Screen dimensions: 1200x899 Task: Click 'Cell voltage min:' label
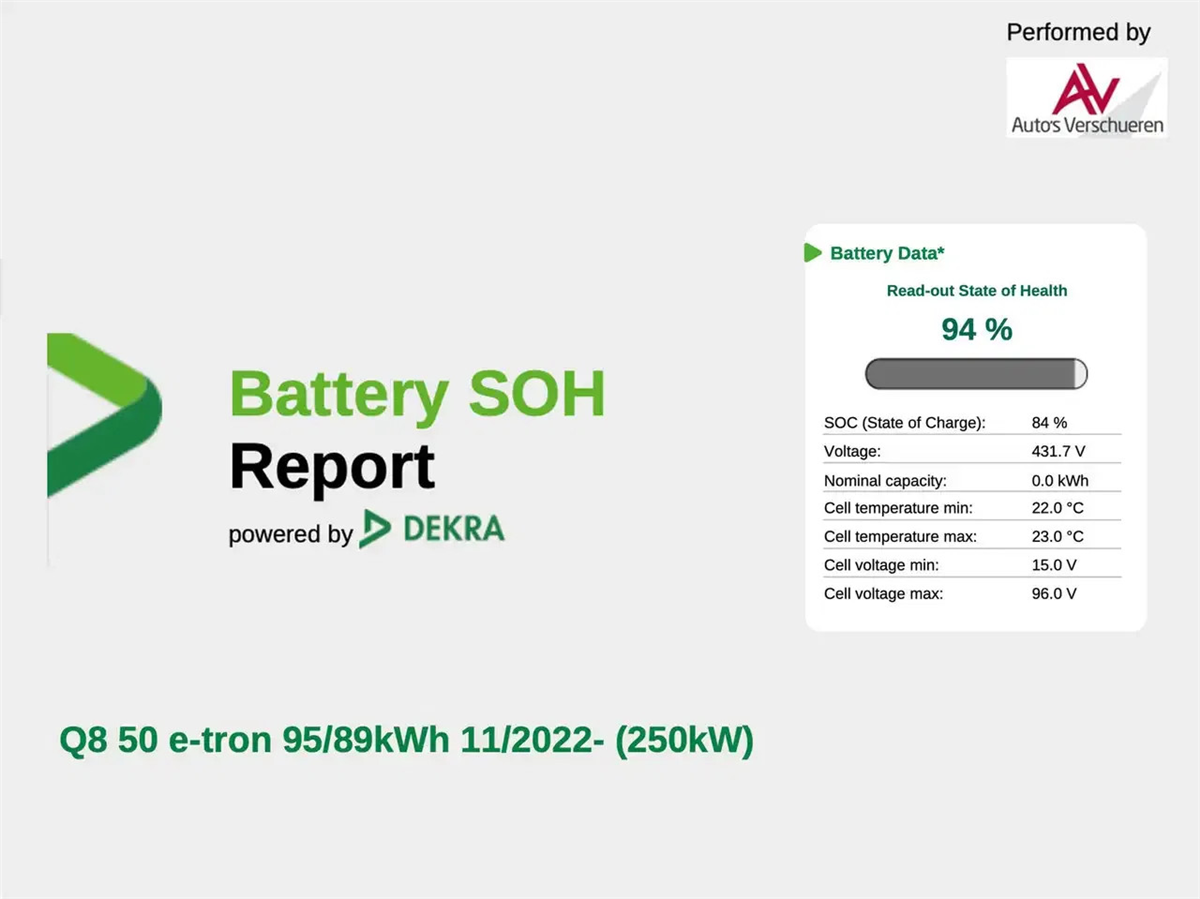pyautogui.click(x=882, y=565)
